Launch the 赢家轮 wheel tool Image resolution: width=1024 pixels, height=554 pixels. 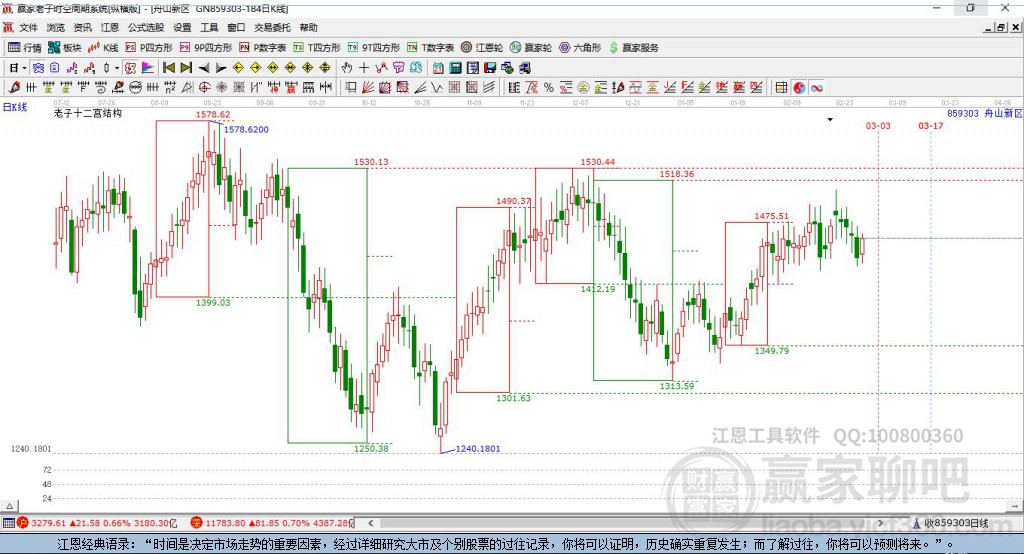click(x=531, y=48)
